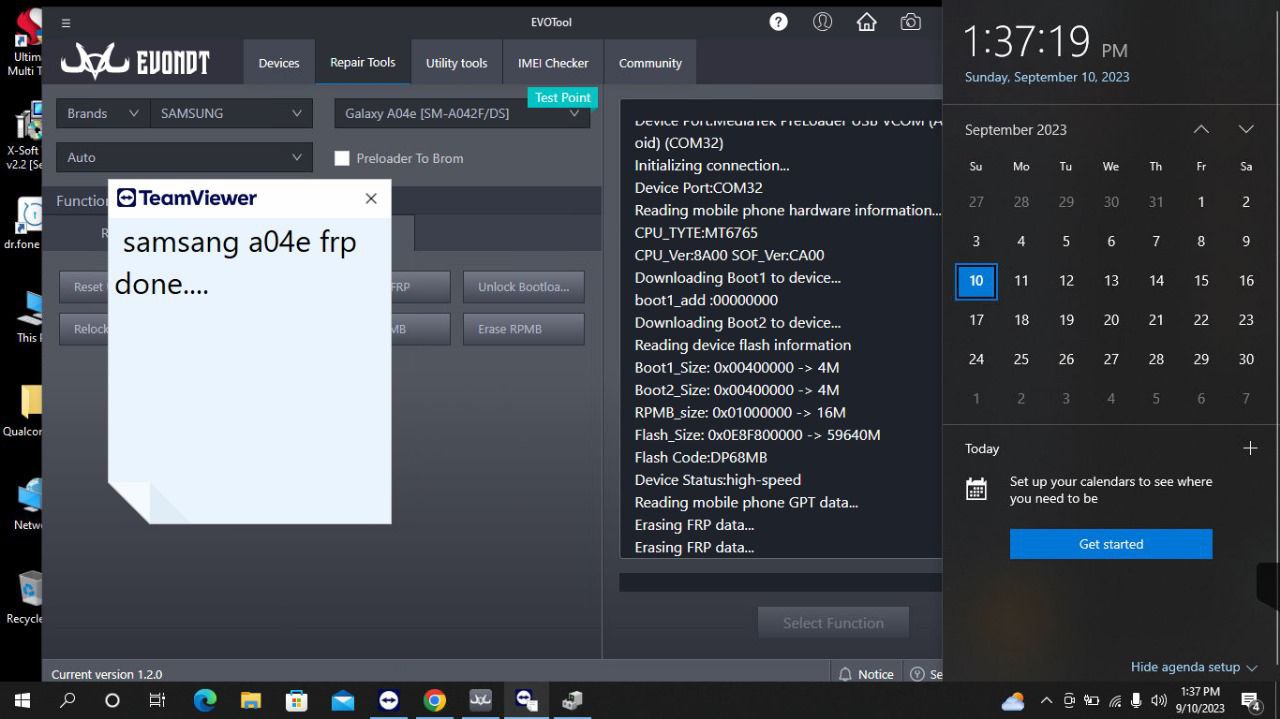
Task: Open the notification center icon
Action: 1251,700
